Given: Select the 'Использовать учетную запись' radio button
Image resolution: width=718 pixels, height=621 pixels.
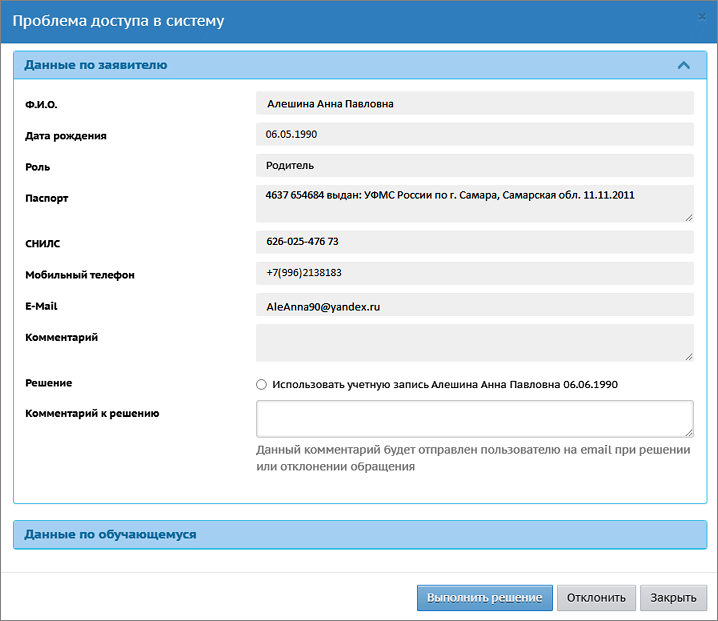Looking at the screenshot, I should tap(262, 384).
